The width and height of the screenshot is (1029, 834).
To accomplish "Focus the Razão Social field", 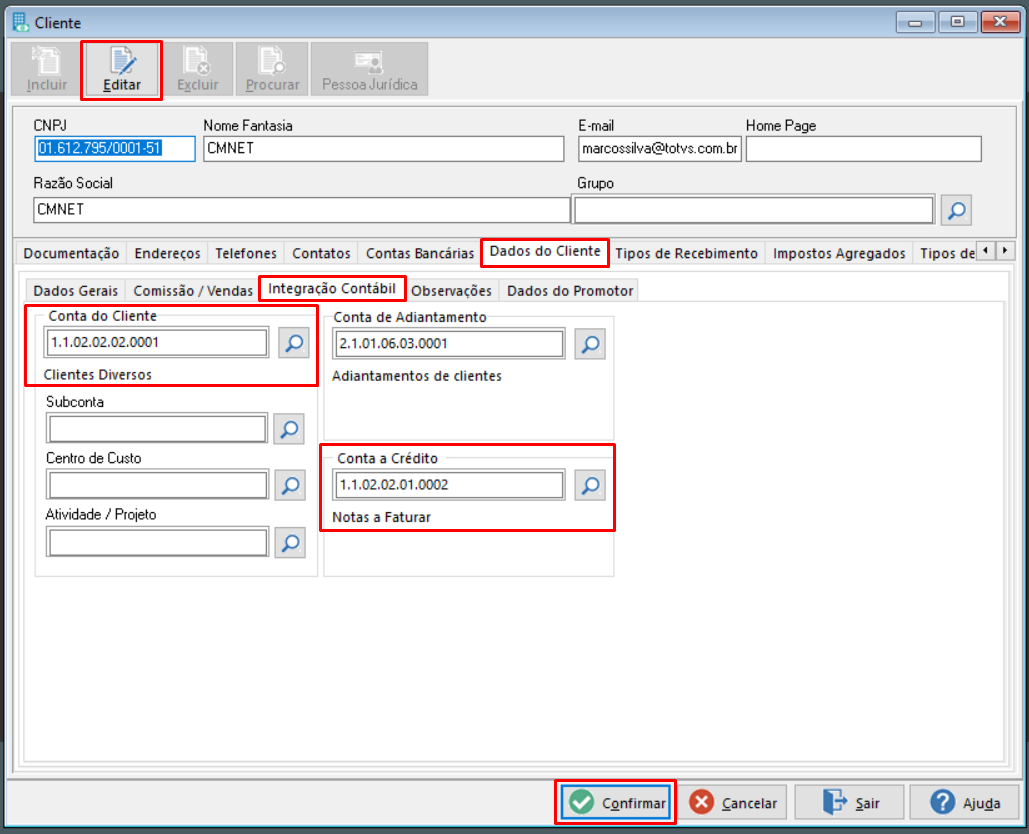I will point(301,209).
